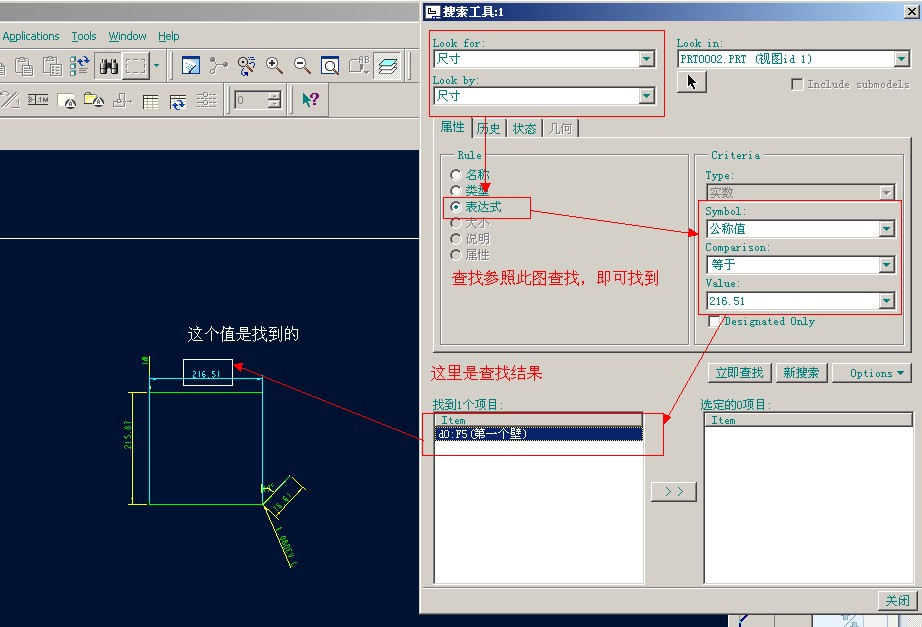Click the sliders settings icon
922x627 pixels.
coord(206,101)
